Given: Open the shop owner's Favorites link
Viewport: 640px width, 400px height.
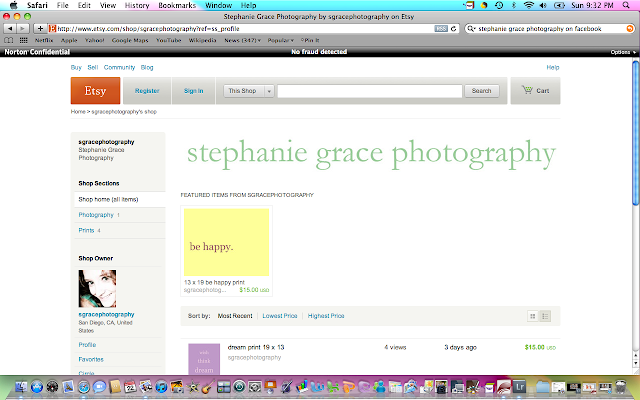Looking at the screenshot, I should (x=91, y=360).
